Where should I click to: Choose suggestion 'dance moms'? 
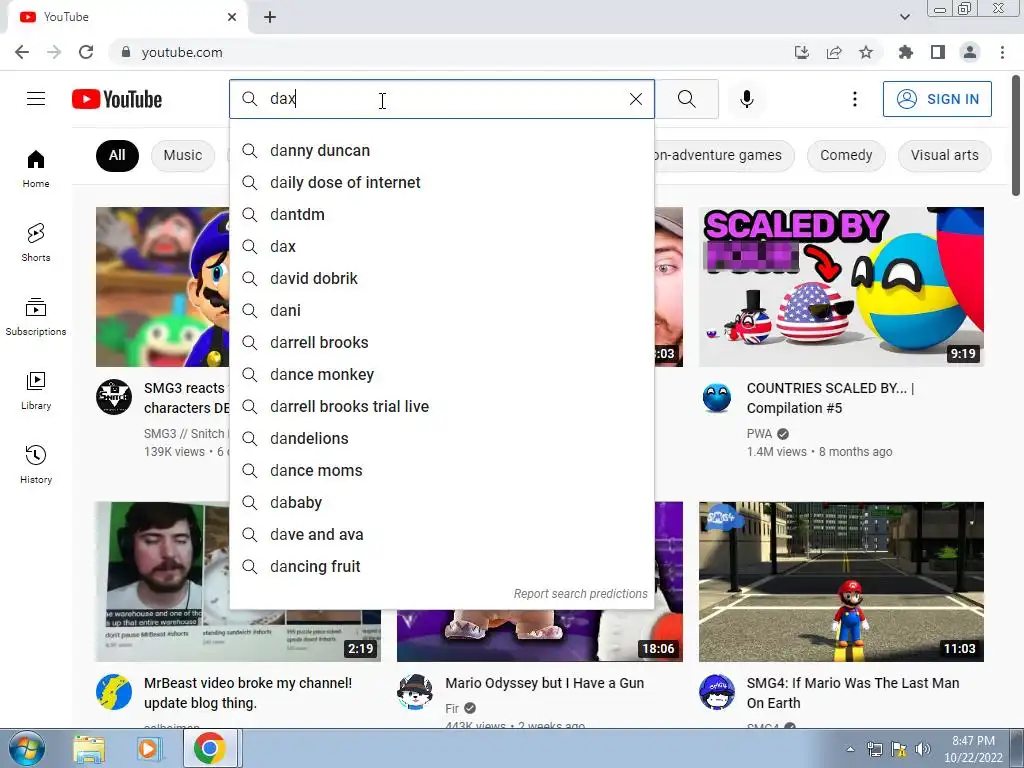pos(441,470)
